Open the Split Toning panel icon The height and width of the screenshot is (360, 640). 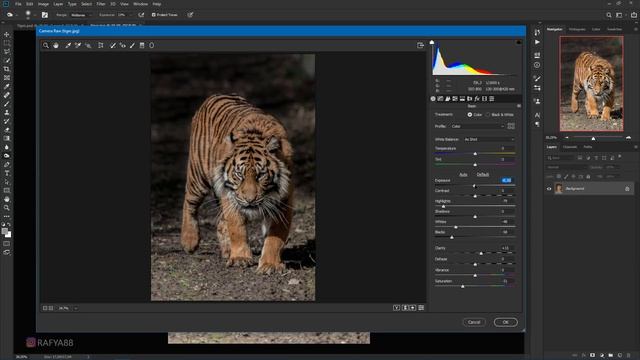coord(462,99)
